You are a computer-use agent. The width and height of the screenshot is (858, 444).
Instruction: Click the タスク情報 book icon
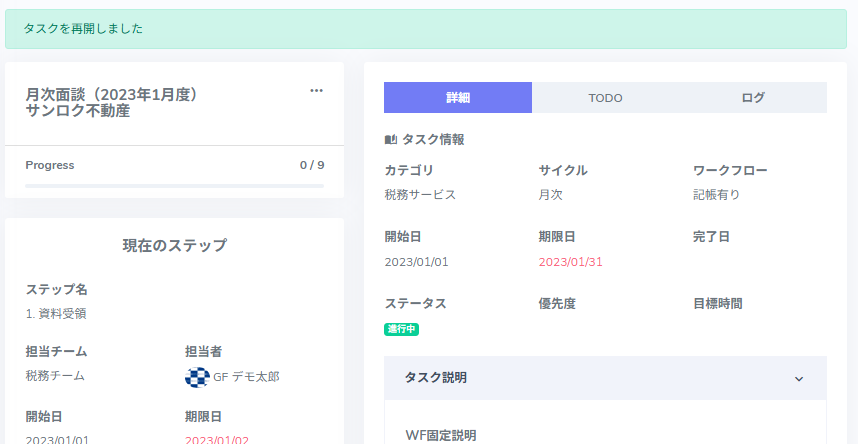click(391, 140)
